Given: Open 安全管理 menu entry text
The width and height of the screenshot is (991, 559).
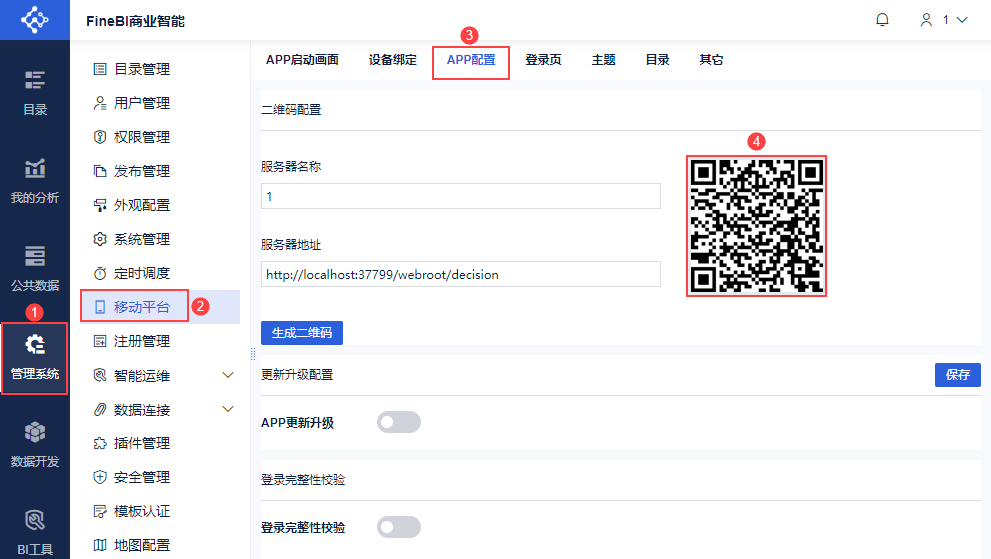Looking at the screenshot, I should click(142, 477).
